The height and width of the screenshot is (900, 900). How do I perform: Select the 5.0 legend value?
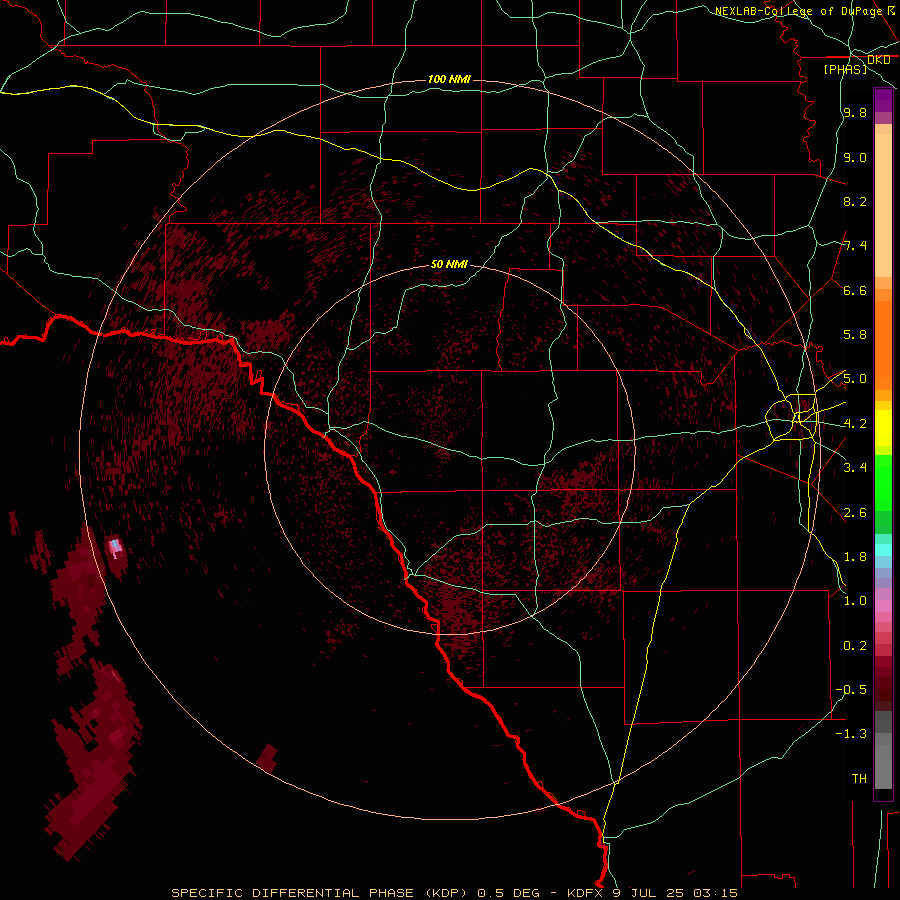(x=855, y=379)
